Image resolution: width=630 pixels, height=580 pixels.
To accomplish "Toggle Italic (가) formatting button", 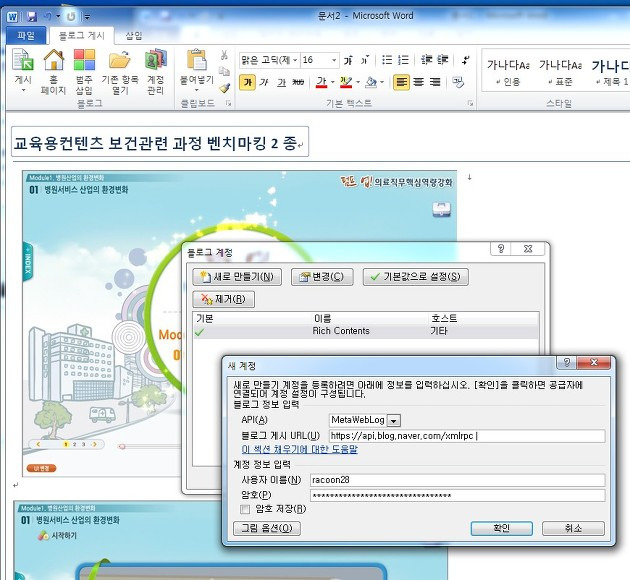I will click(x=264, y=82).
